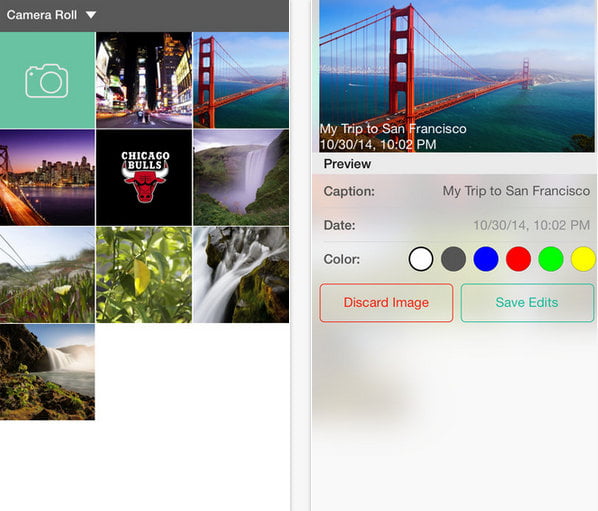Viewport: 598px width, 511px height.
Task: Select the Times Square night photo thumbnail
Action: pos(144,80)
